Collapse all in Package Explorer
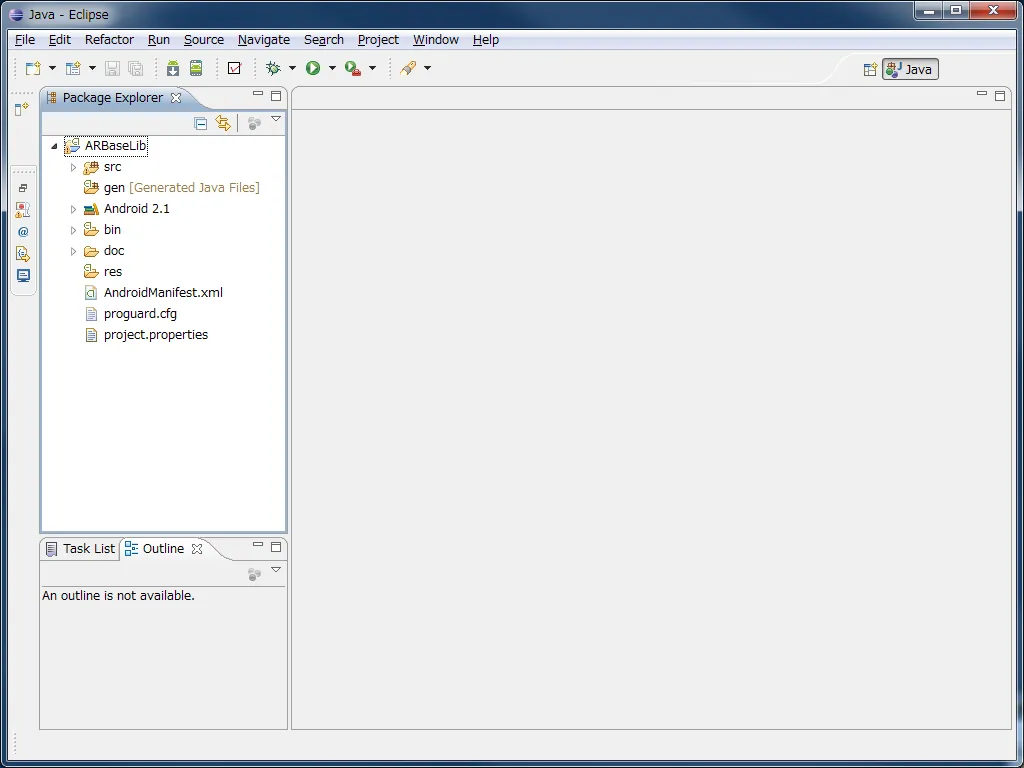 coord(201,123)
